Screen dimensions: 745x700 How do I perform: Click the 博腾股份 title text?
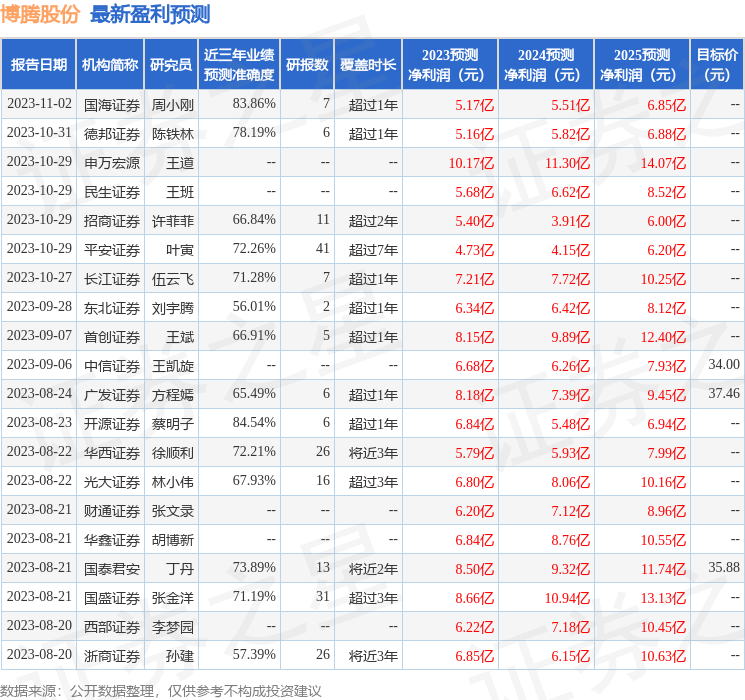coord(39,14)
